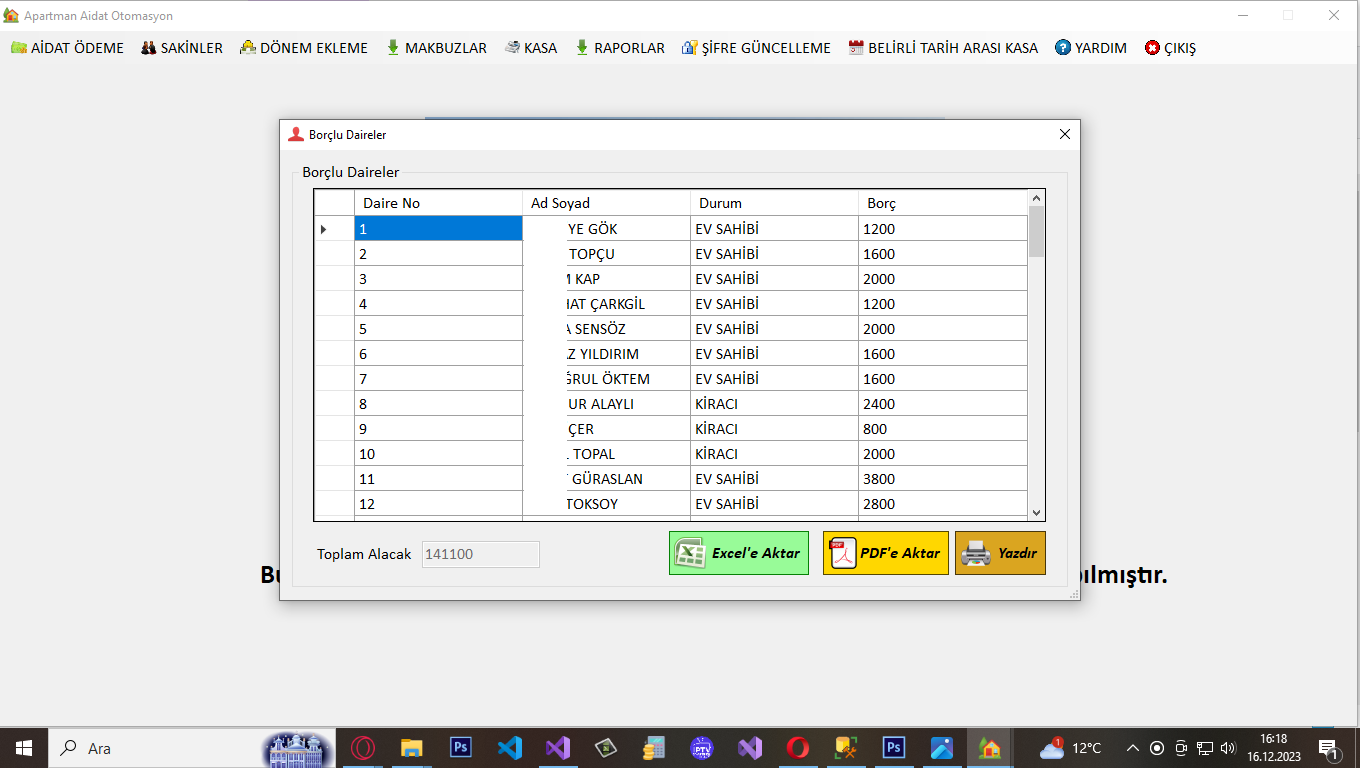
Task: Click the KASA cash register icon
Action: click(x=513, y=48)
